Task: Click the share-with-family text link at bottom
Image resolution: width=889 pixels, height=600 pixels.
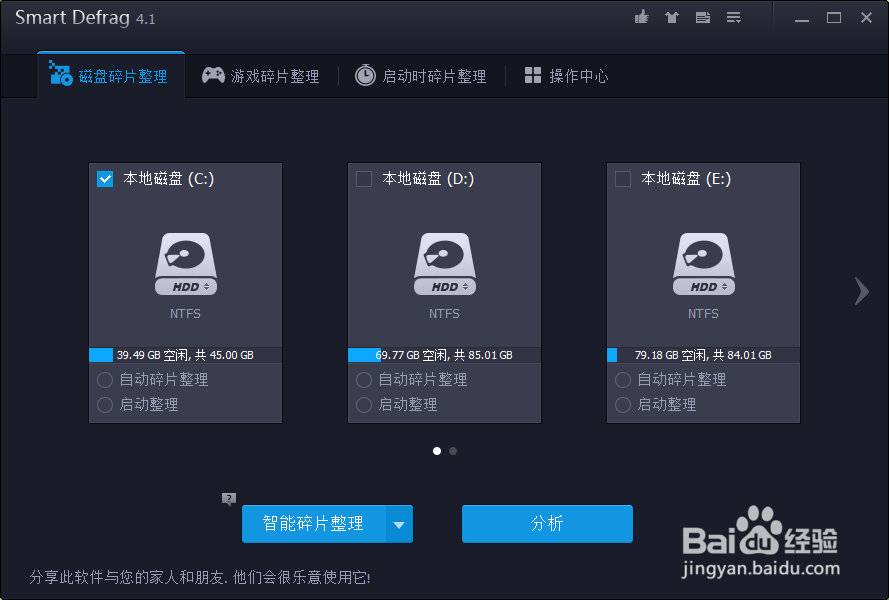Action: 200,578
